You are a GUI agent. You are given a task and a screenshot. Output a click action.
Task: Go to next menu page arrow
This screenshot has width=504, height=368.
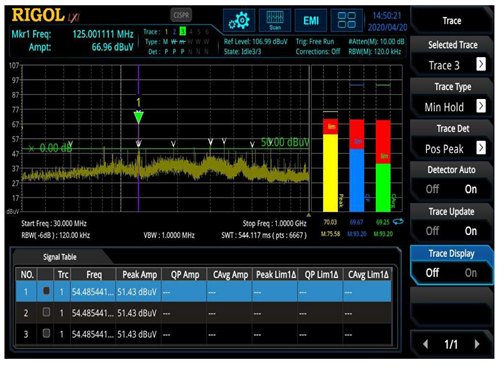(477, 344)
